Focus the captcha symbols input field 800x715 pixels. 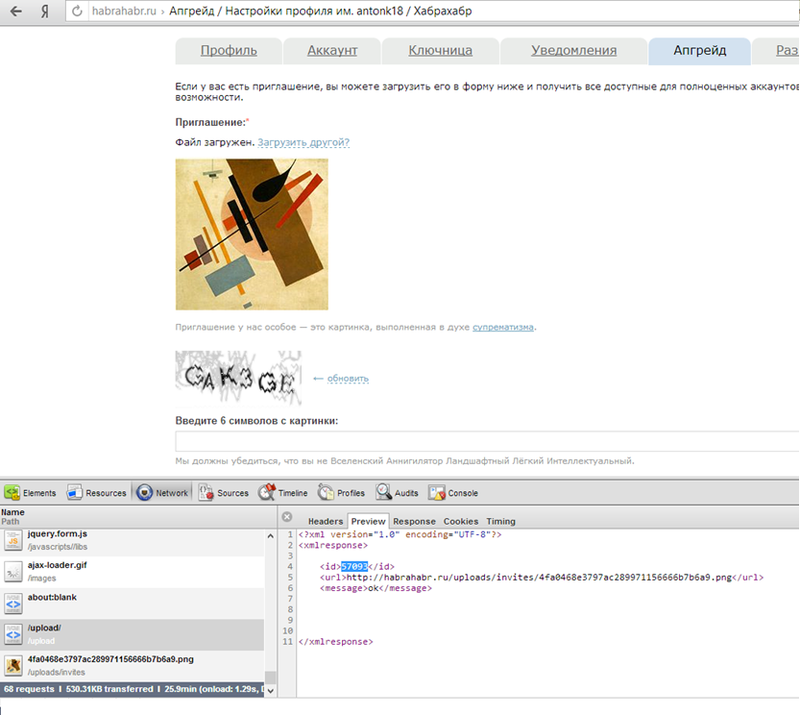[487, 441]
